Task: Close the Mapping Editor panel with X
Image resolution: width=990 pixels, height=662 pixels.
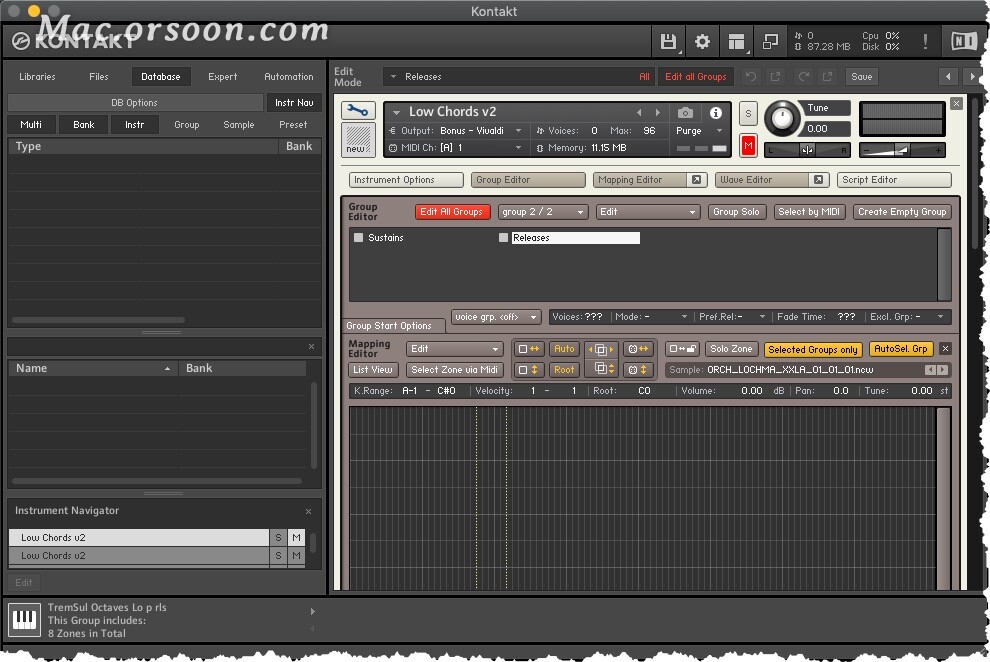Action: click(945, 348)
